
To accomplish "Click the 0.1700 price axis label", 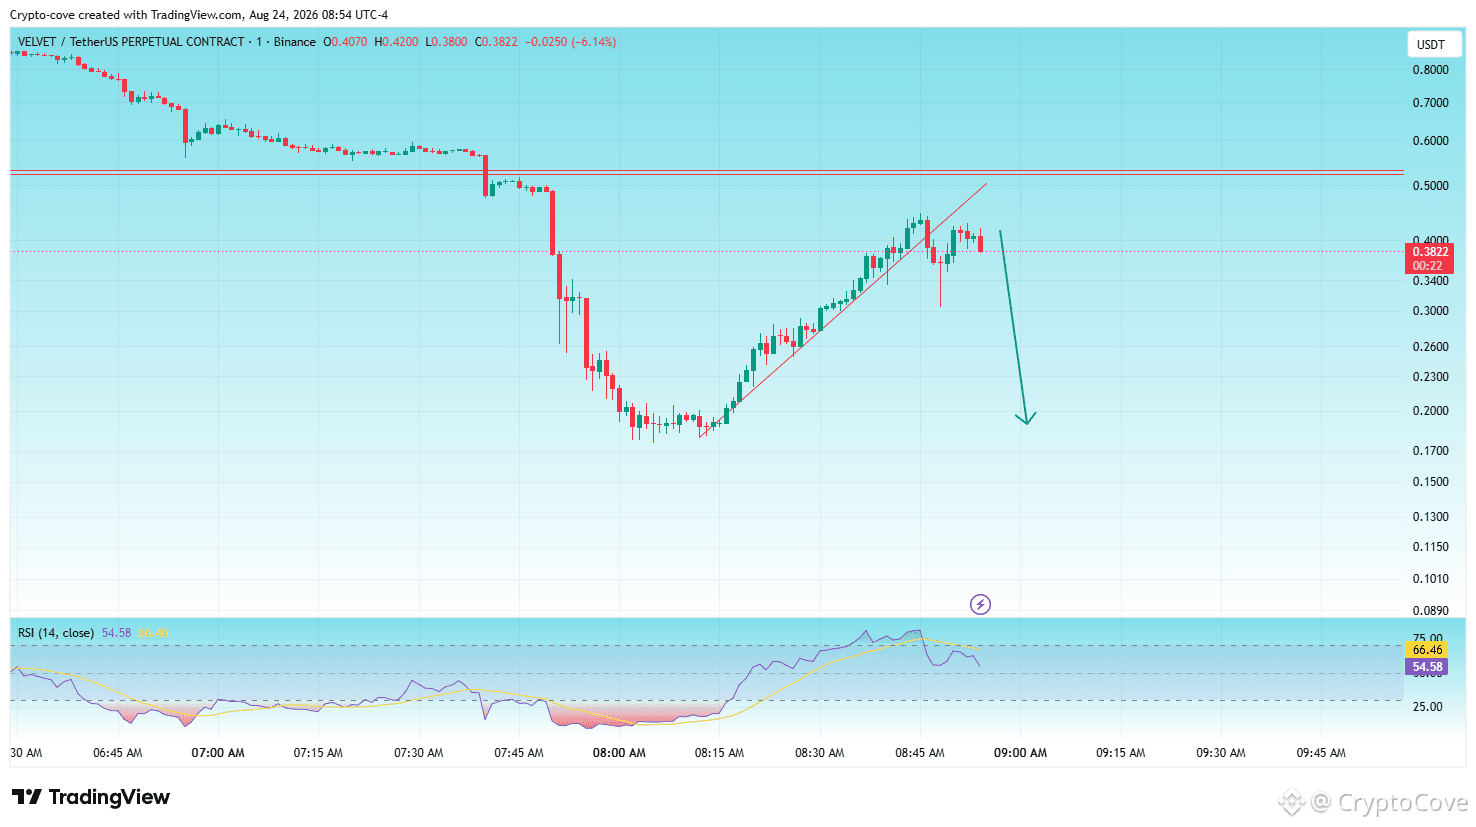I will [x=1430, y=451].
